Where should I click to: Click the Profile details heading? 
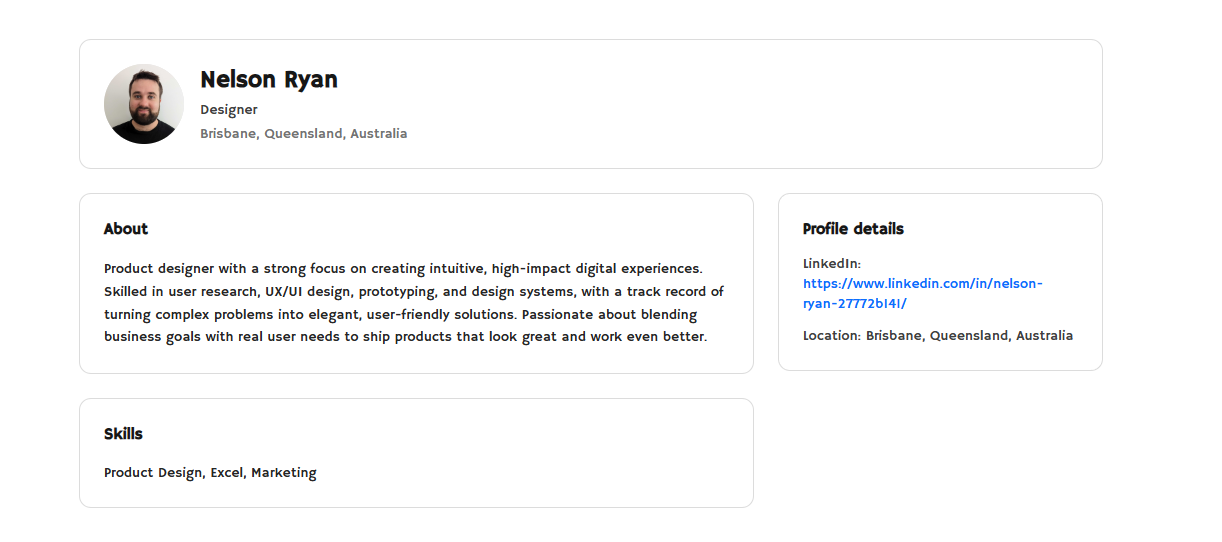(x=853, y=229)
